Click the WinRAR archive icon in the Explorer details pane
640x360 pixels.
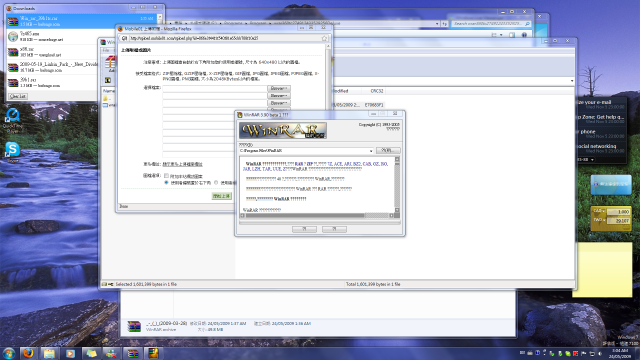(134, 326)
